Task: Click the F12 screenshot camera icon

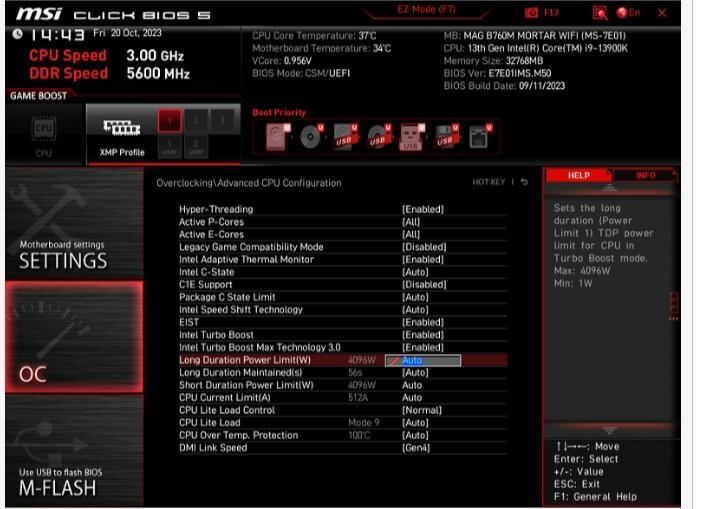Action: point(531,13)
